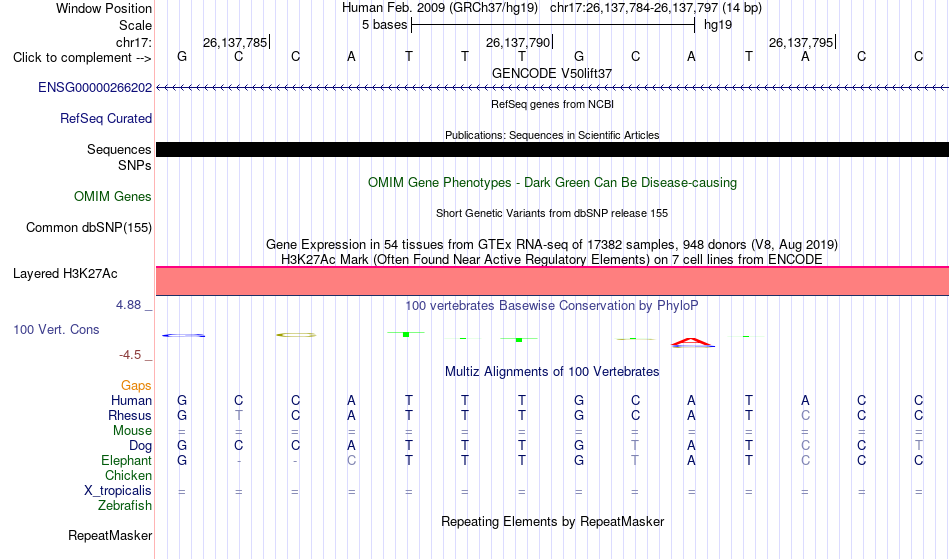
Task: Click the Mouse species row label
Action: [132, 431]
